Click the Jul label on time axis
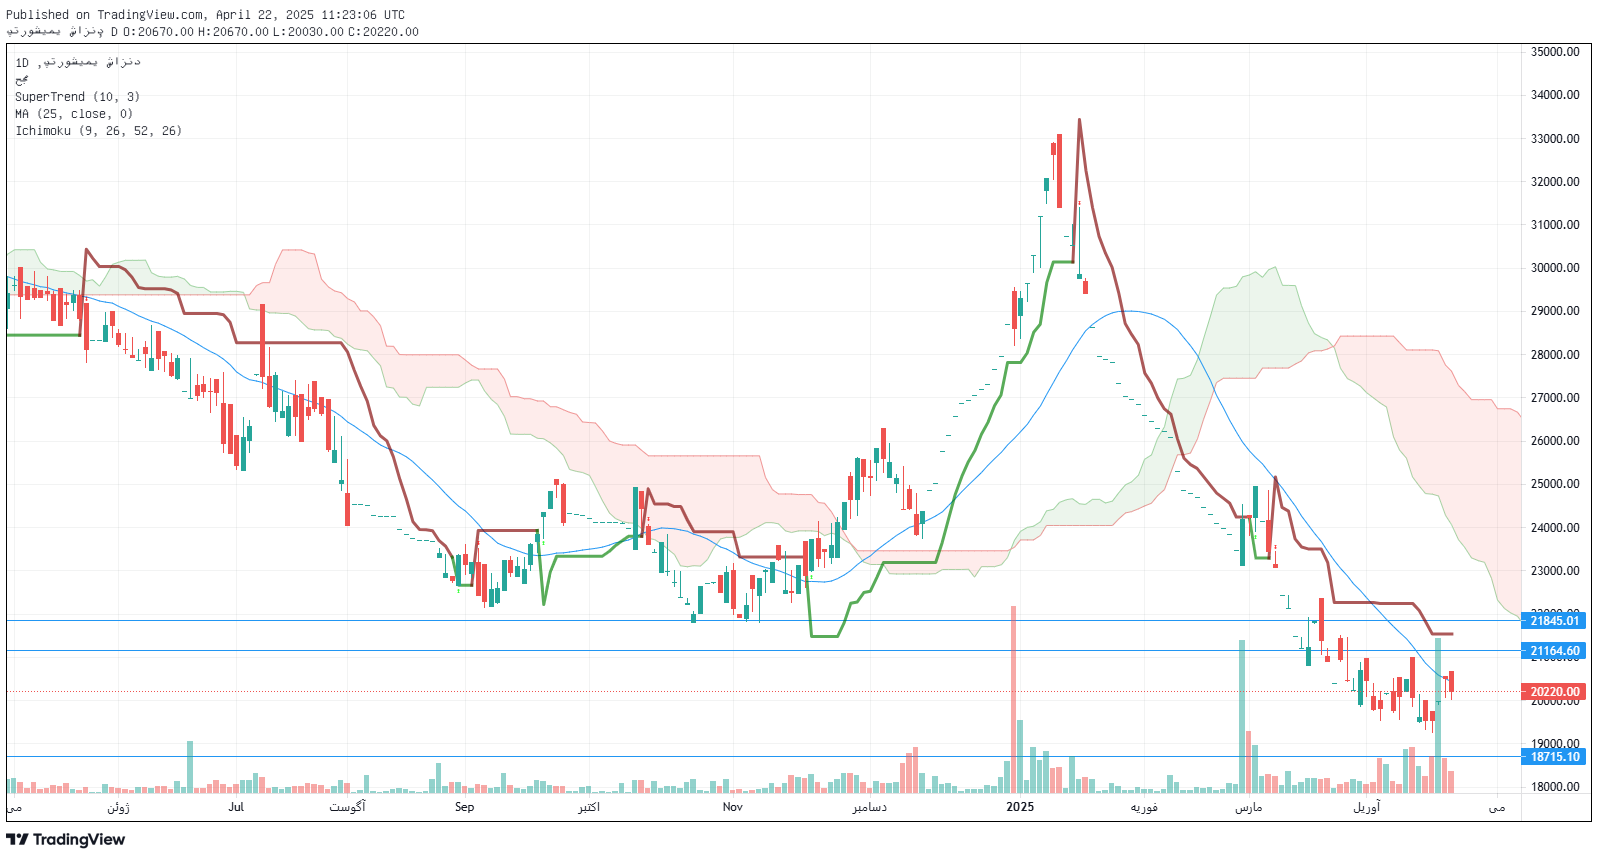 (x=236, y=807)
